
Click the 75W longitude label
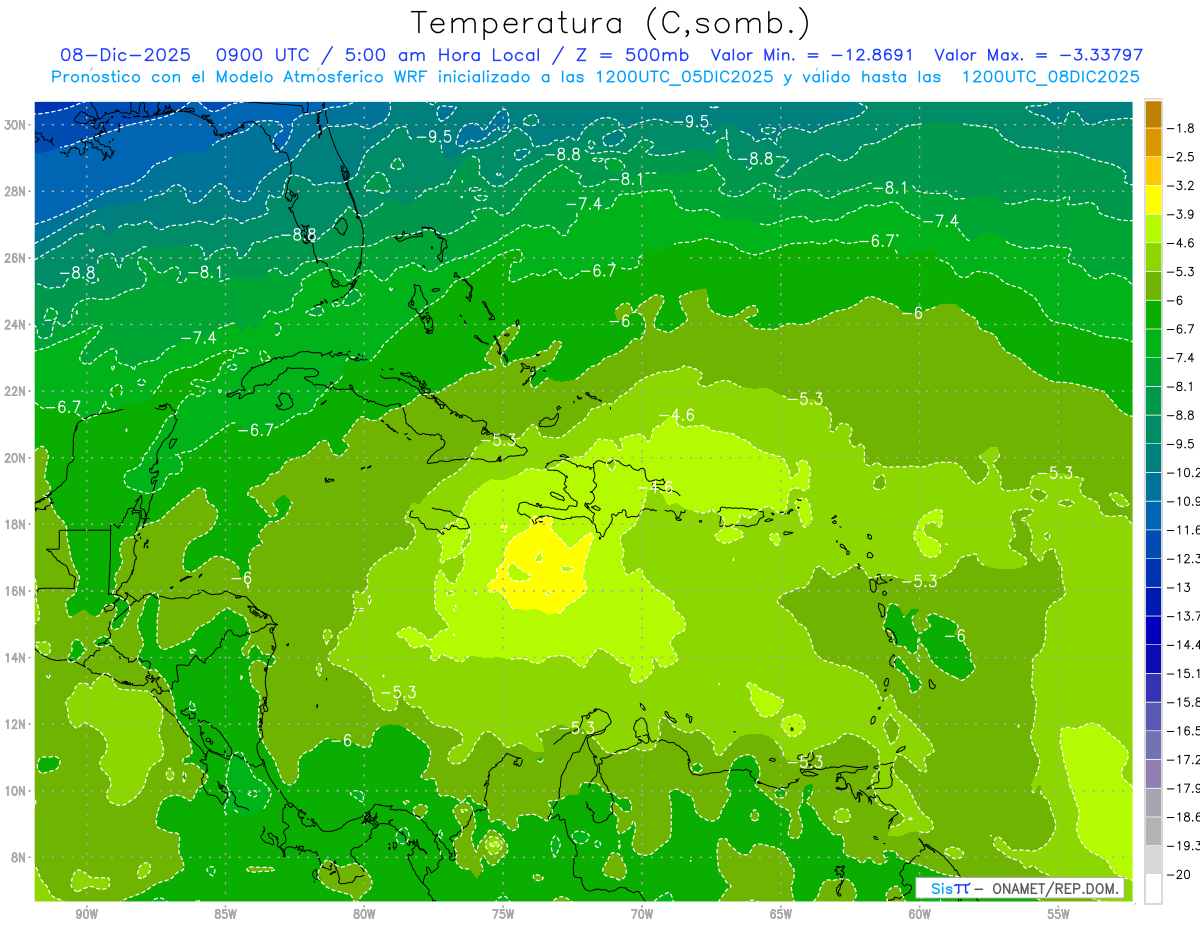503,913
